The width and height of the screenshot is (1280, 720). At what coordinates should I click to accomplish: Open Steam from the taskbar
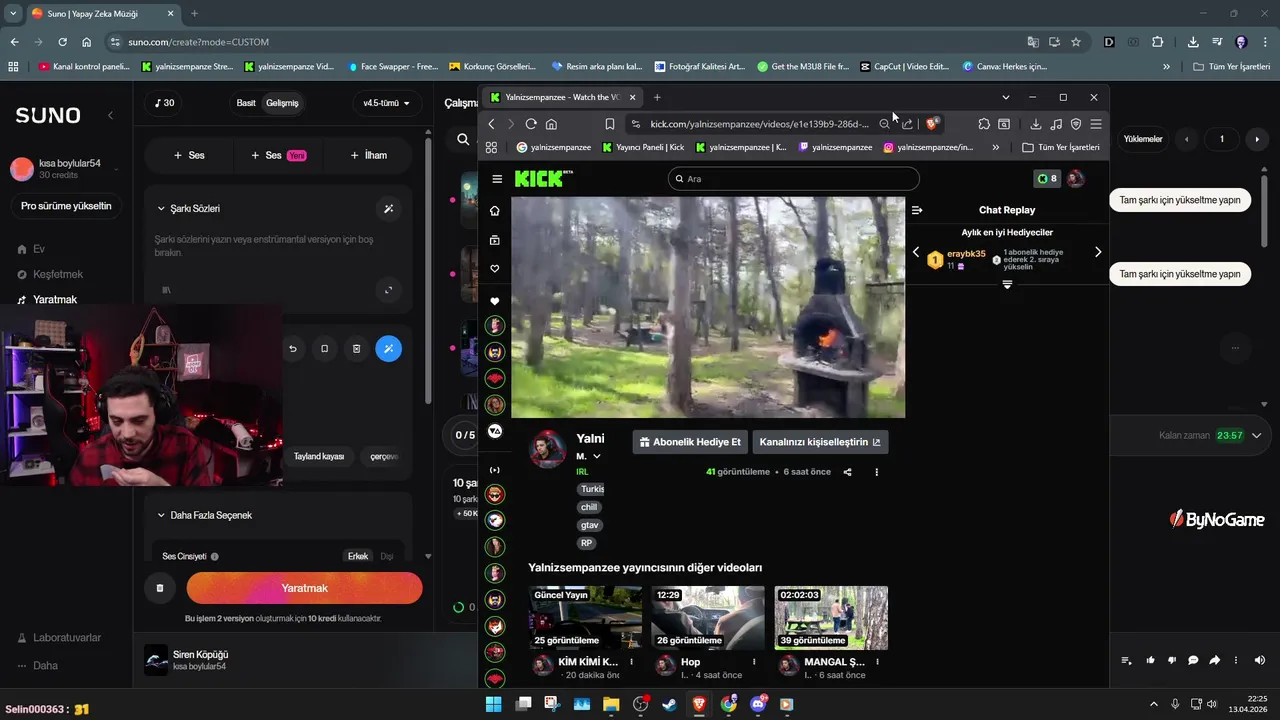(669, 704)
